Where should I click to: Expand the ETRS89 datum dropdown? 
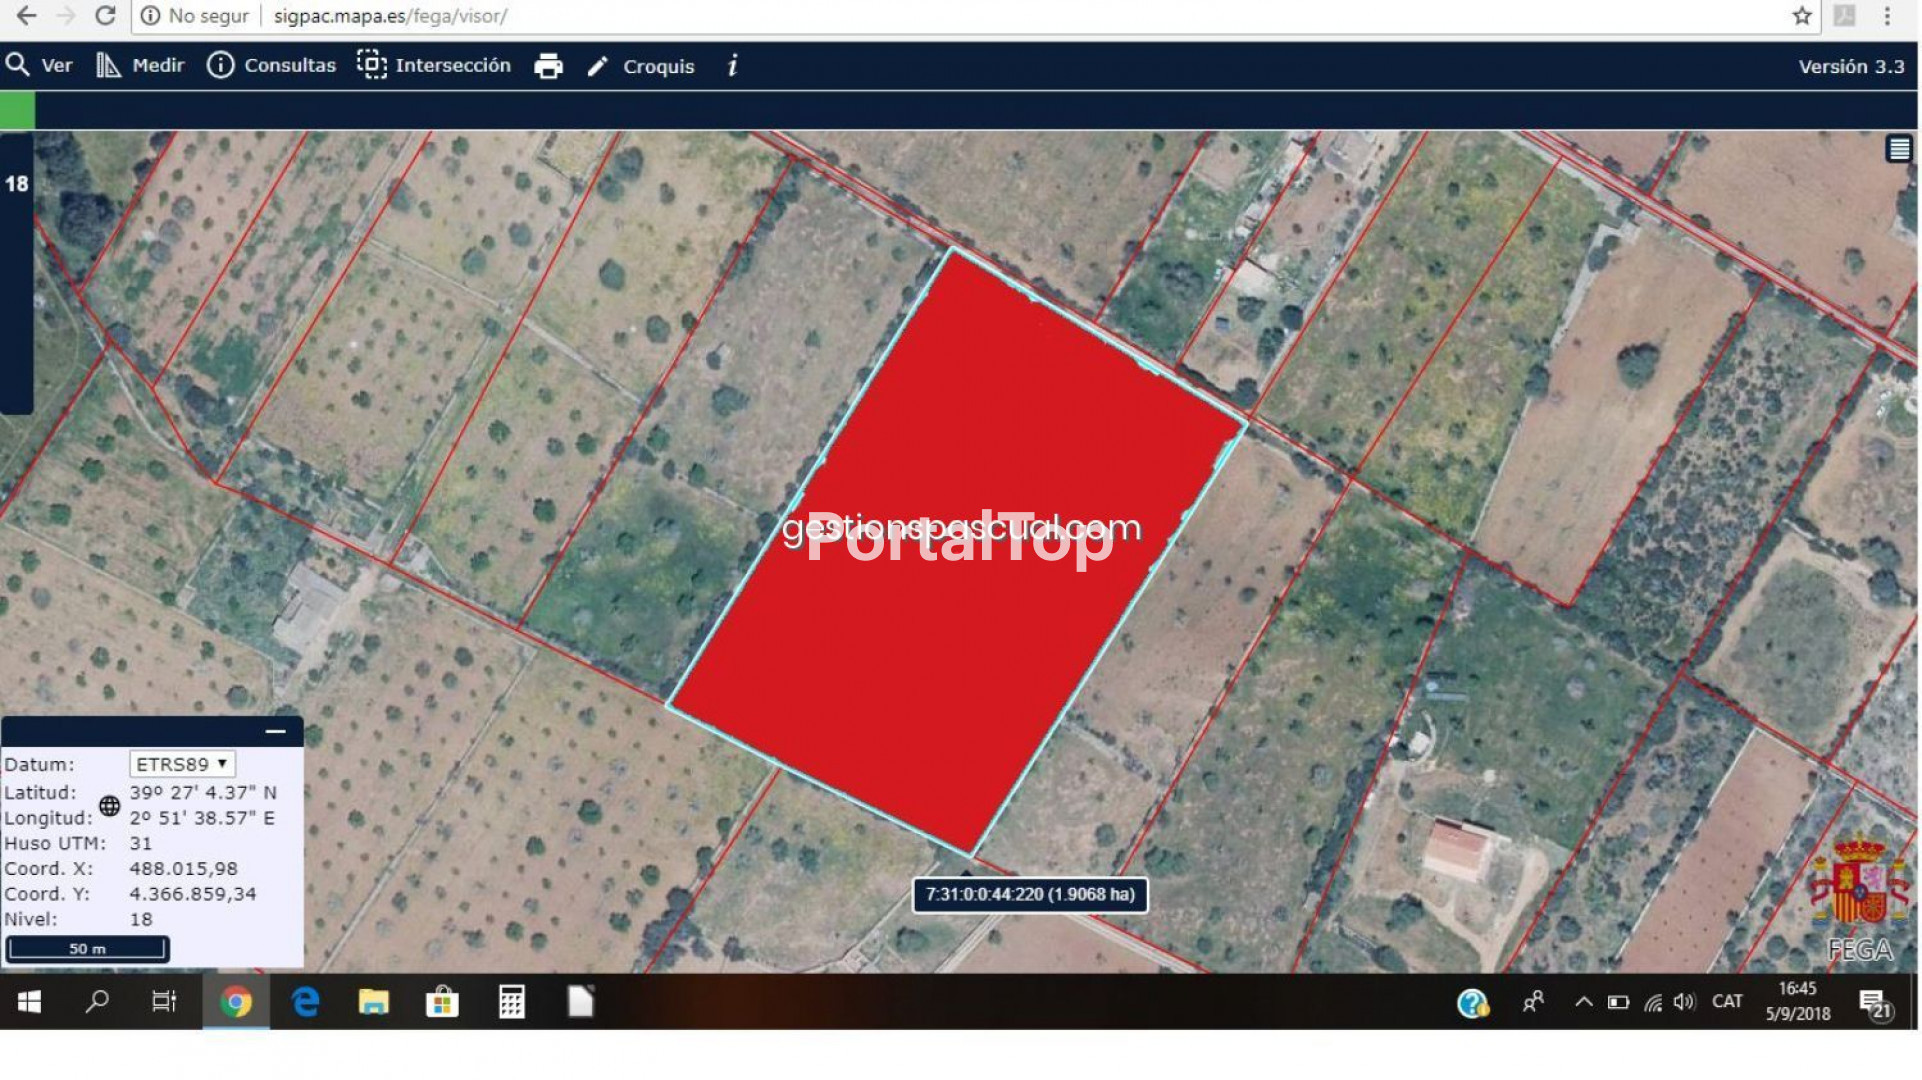(182, 764)
